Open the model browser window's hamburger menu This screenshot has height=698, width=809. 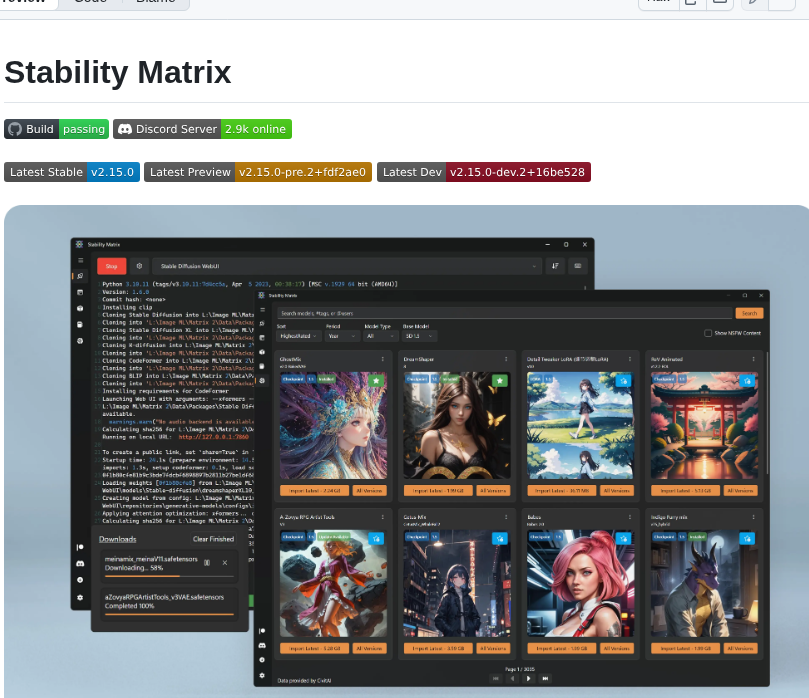point(262,310)
